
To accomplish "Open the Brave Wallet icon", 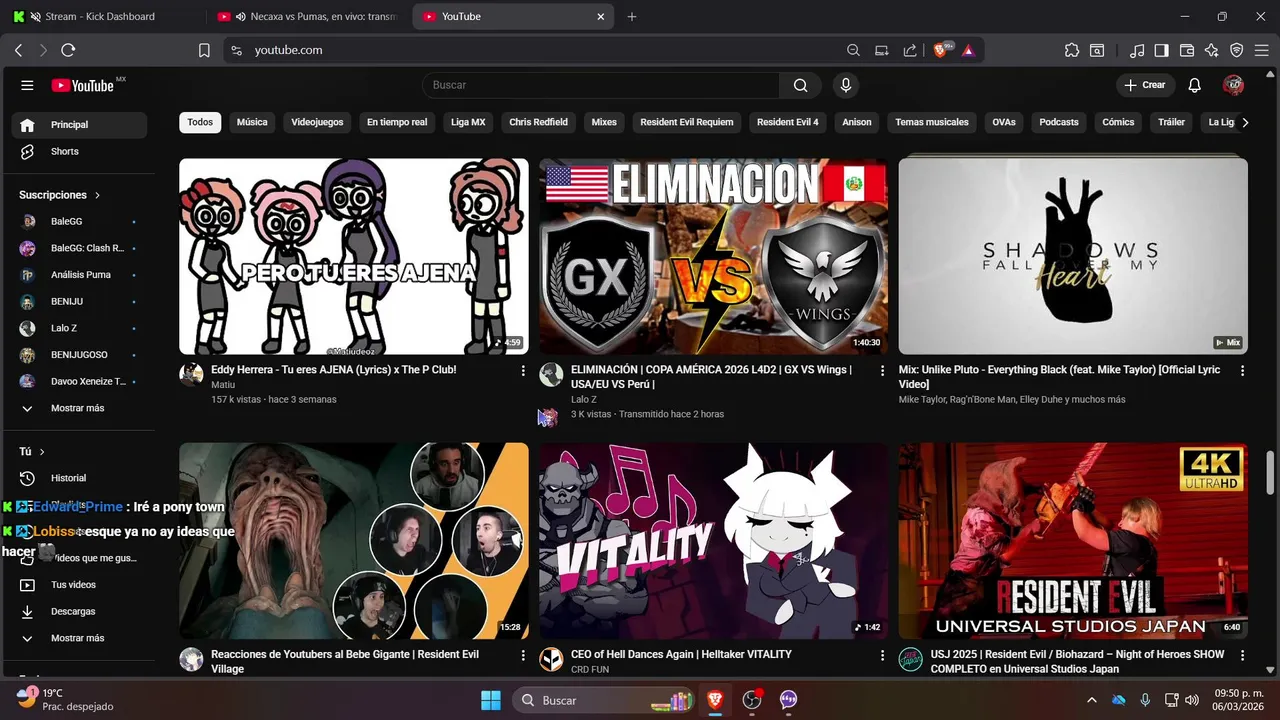I will (1187, 50).
